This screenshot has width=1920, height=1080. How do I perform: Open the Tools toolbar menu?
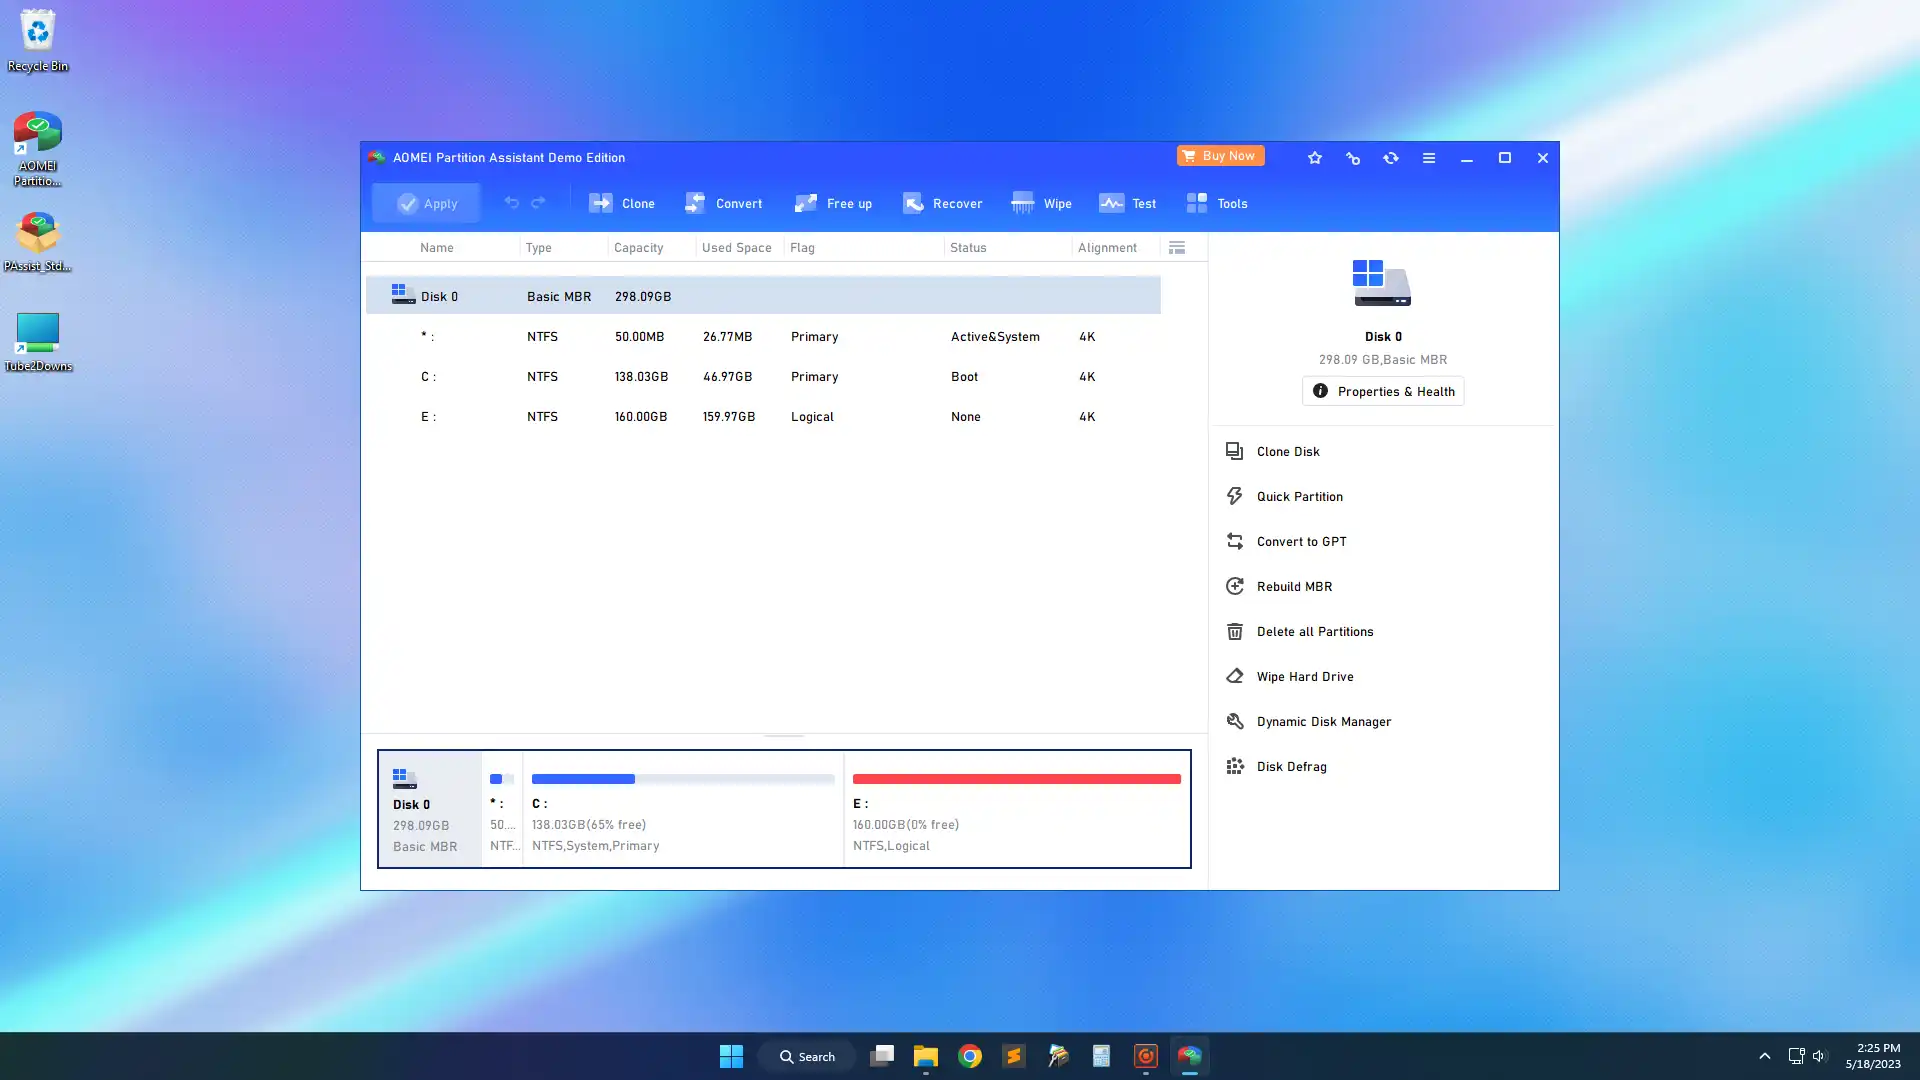pyautogui.click(x=1216, y=203)
